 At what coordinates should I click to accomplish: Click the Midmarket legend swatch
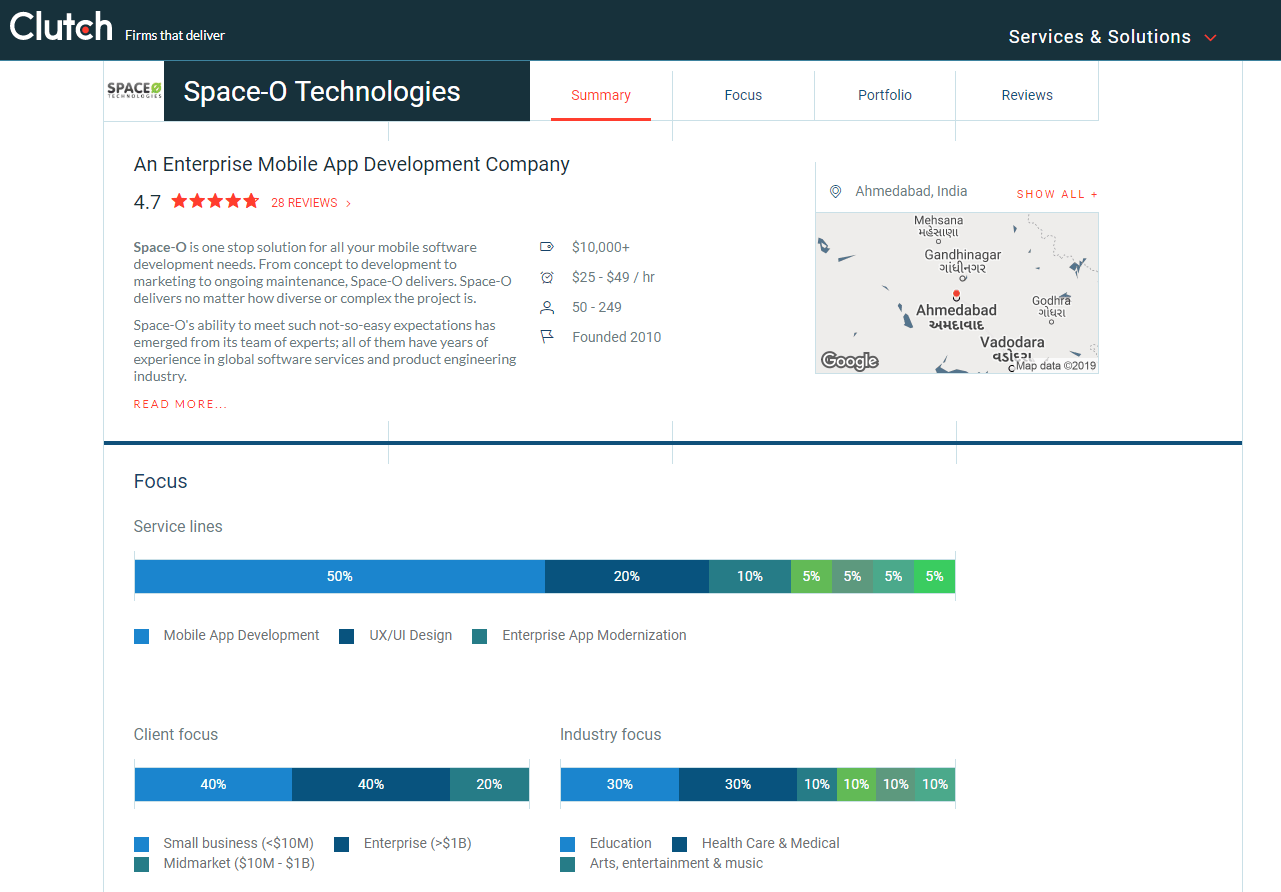(x=142, y=864)
